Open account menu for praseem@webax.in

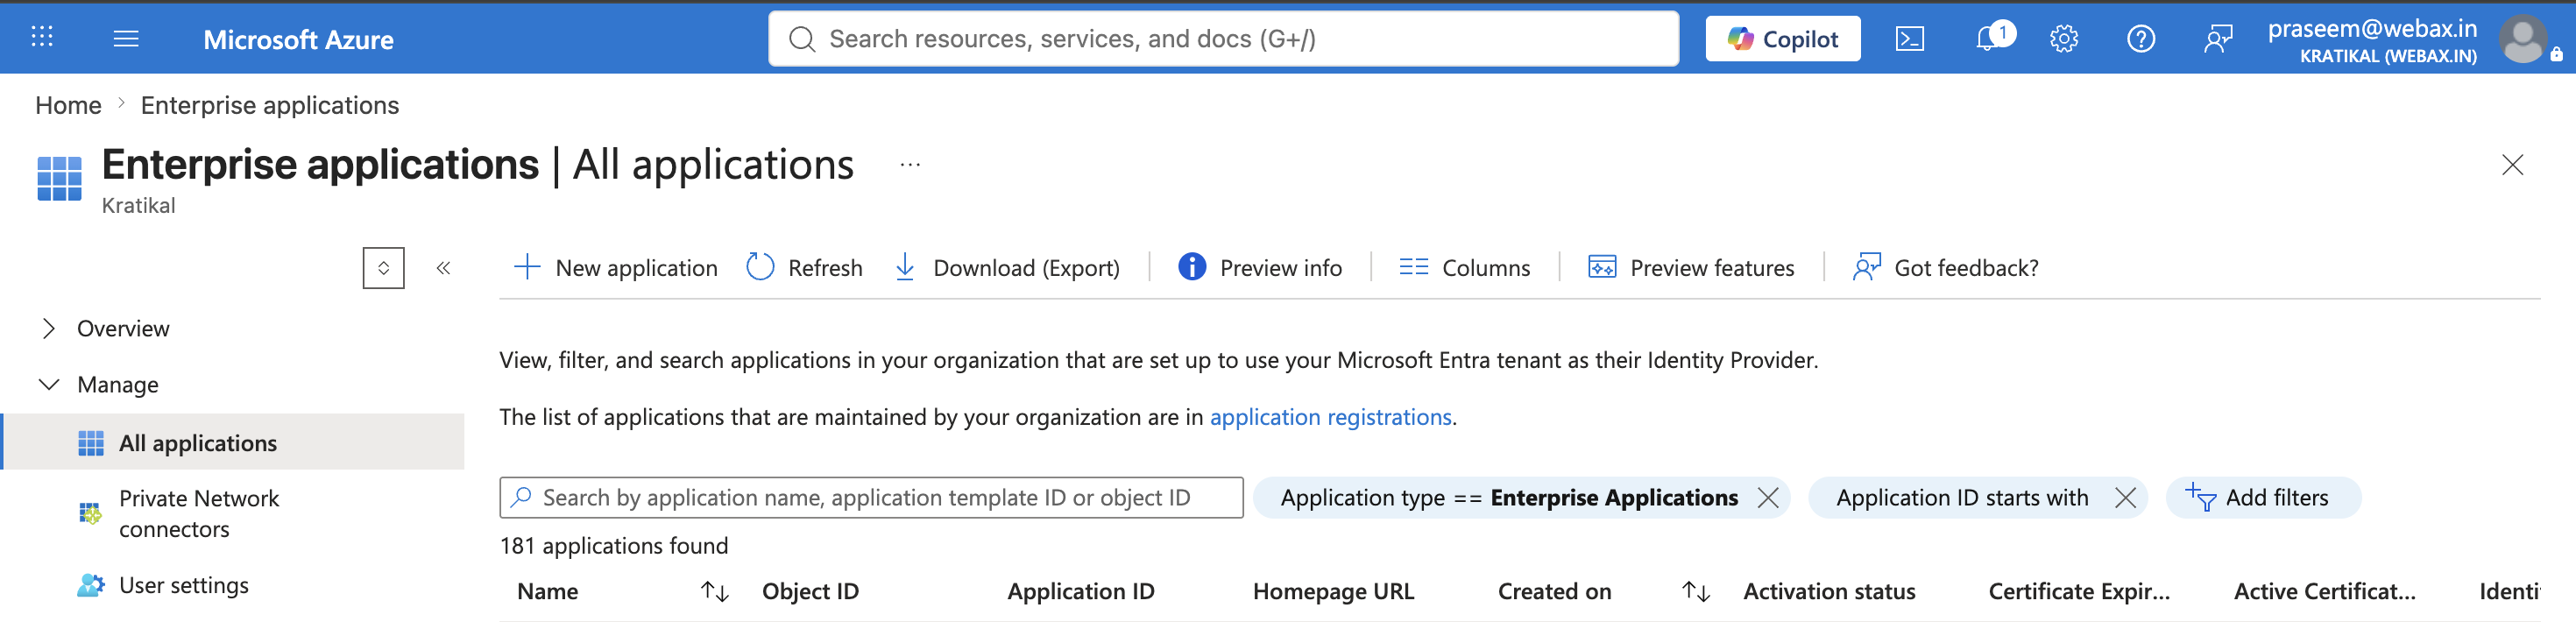[2414, 40]
